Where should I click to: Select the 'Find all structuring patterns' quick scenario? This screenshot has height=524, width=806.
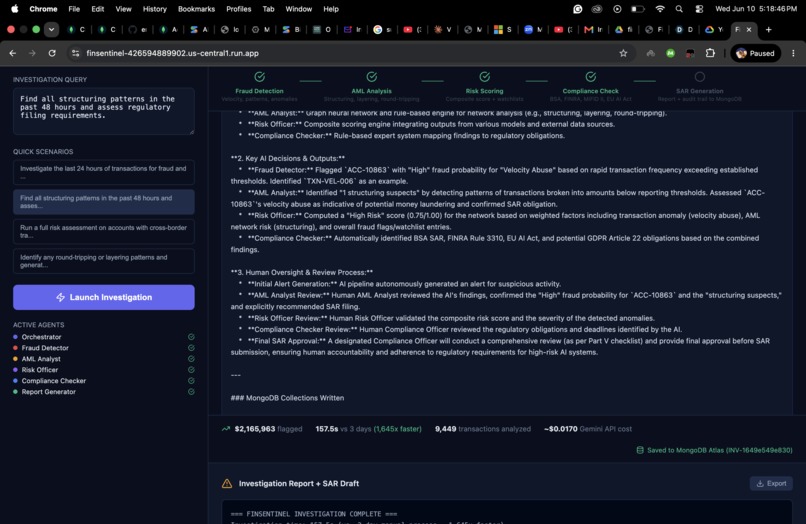point(104,202)
